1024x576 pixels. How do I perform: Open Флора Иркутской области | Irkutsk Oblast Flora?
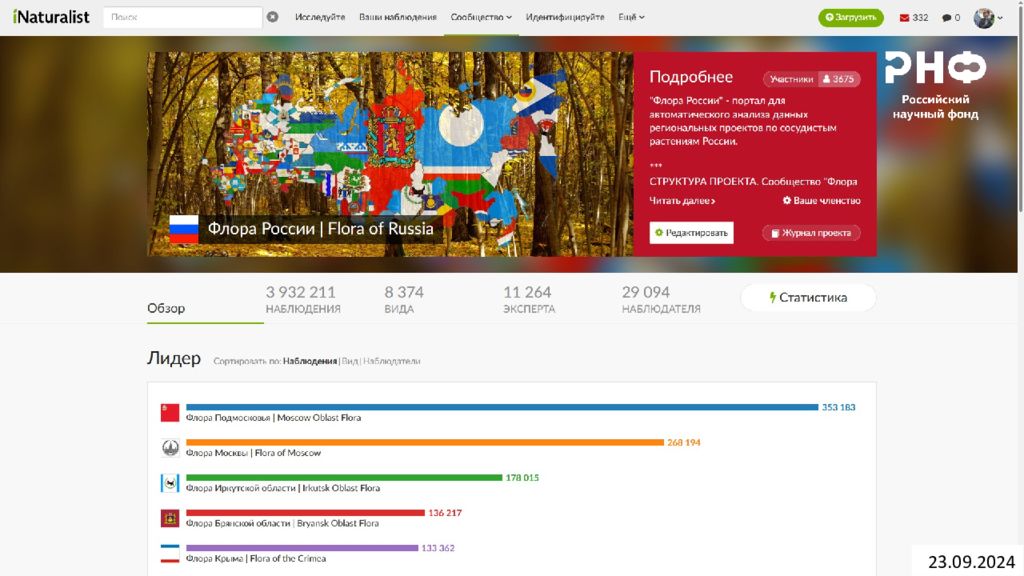[283, 488]
